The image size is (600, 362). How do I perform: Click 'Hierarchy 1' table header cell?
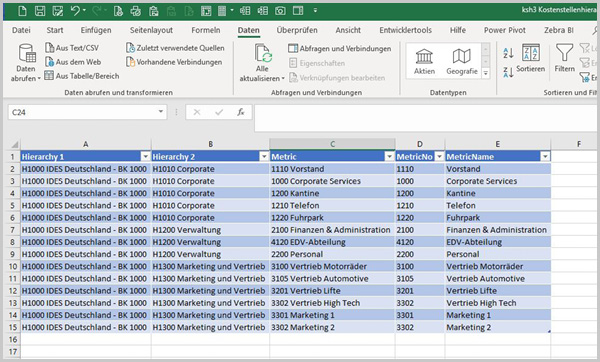click(x=86, y=157)
